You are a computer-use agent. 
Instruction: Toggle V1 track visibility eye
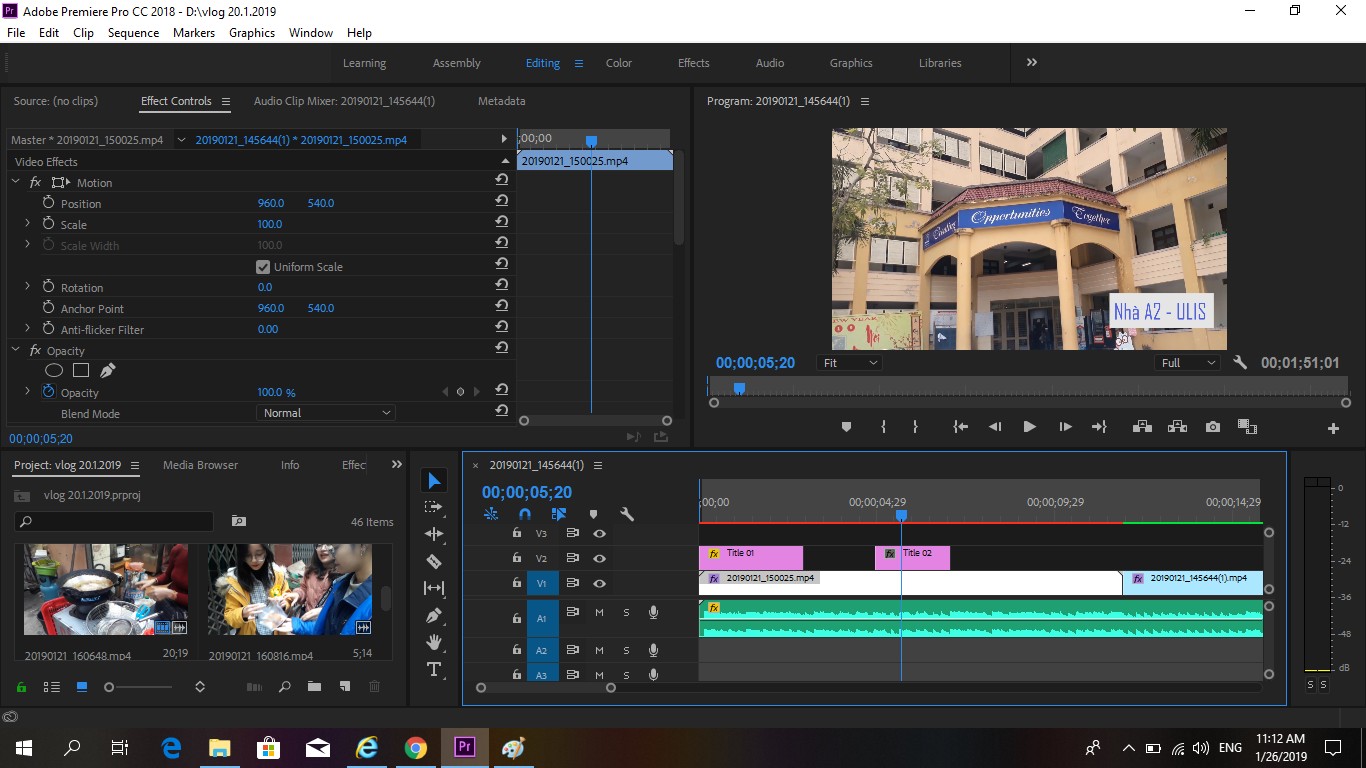(x=599, y=583)
